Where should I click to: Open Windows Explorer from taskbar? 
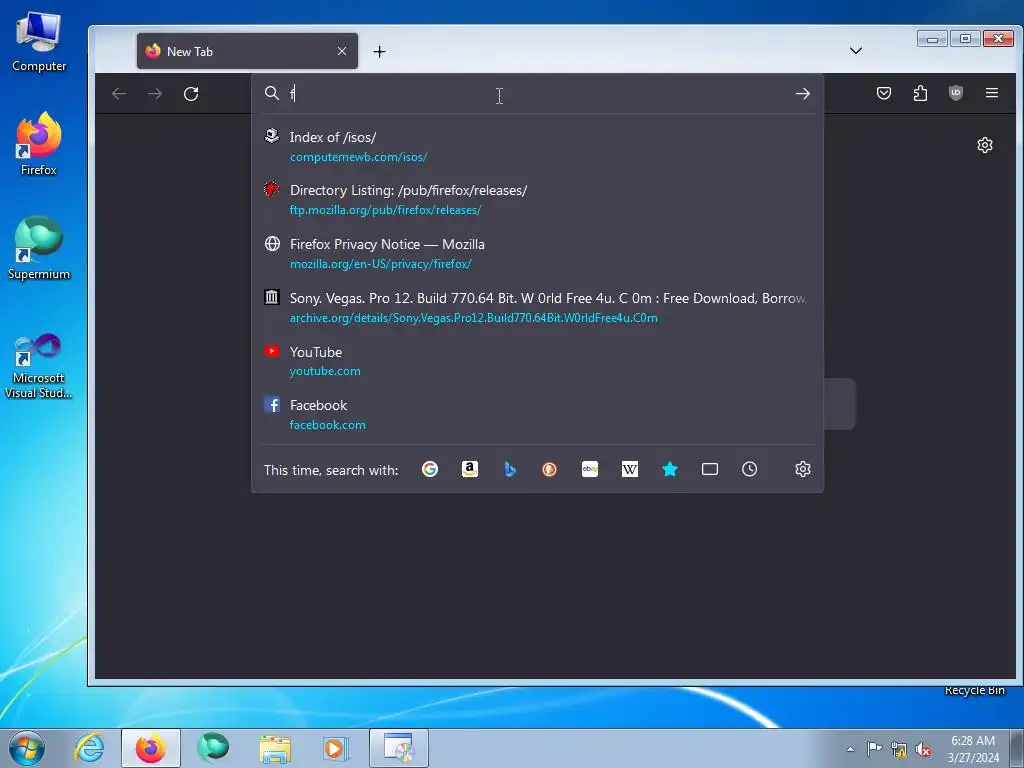pos(275,748)
